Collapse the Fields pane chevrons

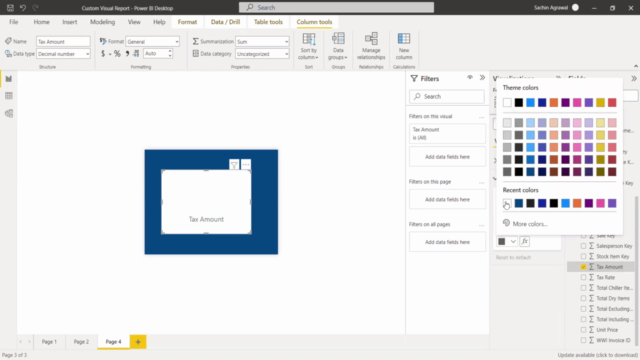tap(634, 78)
